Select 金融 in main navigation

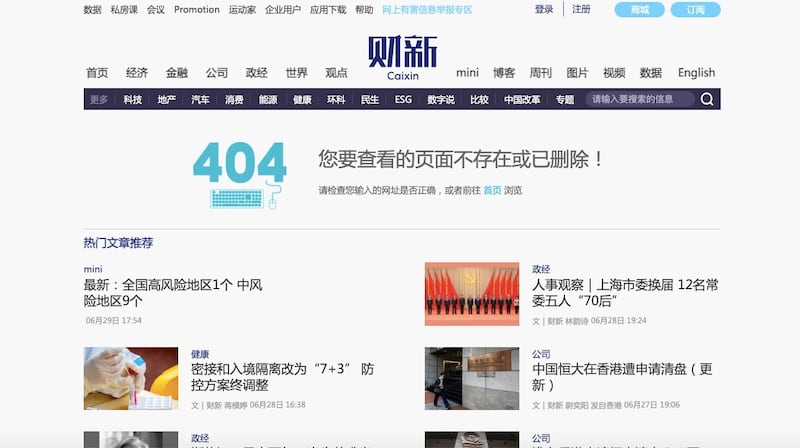coord(177,73)
